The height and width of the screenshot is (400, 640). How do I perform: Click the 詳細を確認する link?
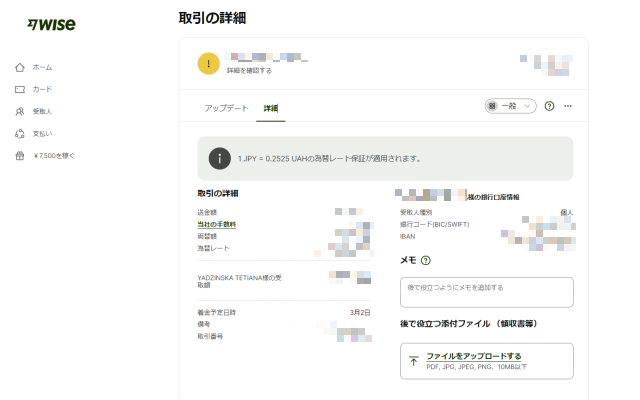pos(249,71)
